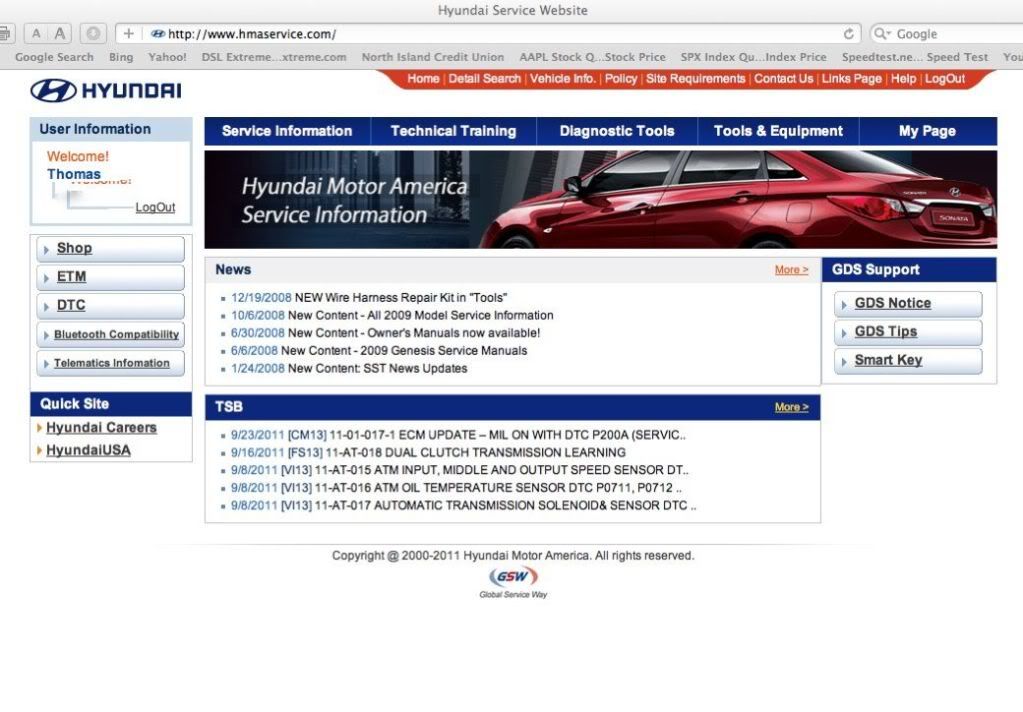Click LogOut in the red top menu

pos(945,79)
